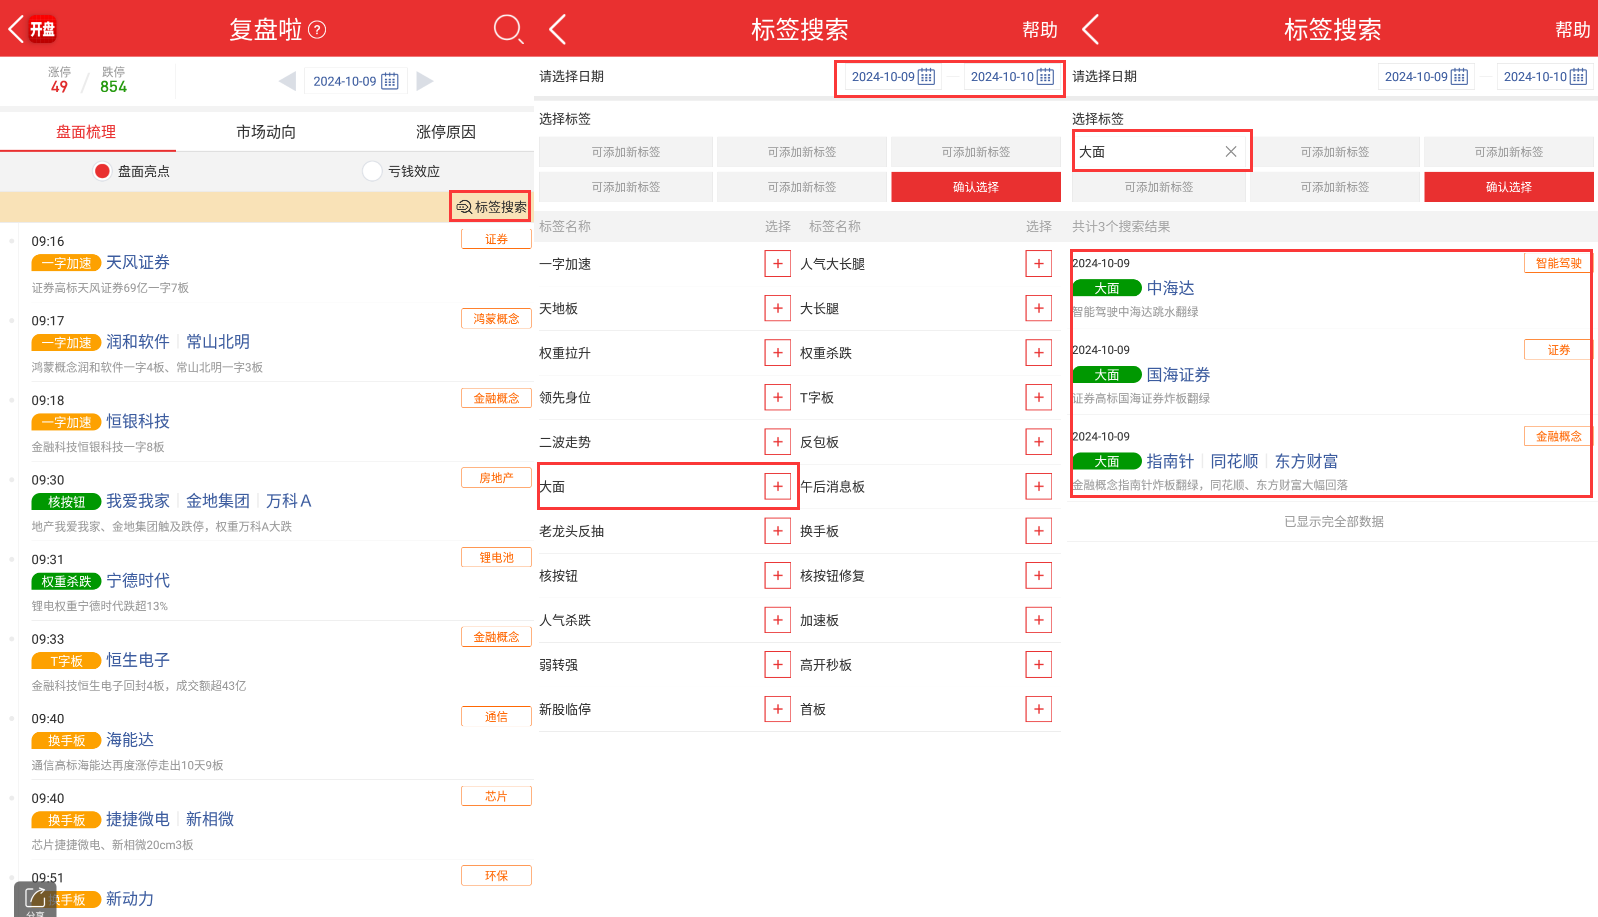
Task: Remove the 大面 tag with X
Action: coord(1231,152)
